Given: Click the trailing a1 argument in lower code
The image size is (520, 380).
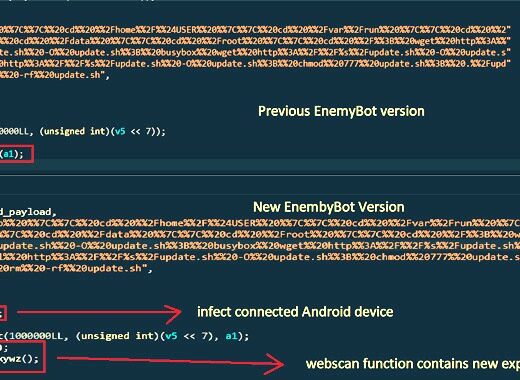Looking at the screenshot, I should click(x=231, y=336).
